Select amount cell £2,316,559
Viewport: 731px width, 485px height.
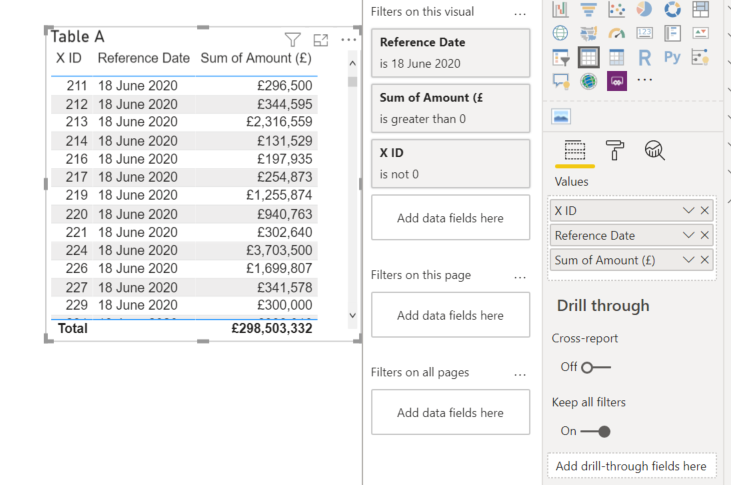[x=279, y=122]
